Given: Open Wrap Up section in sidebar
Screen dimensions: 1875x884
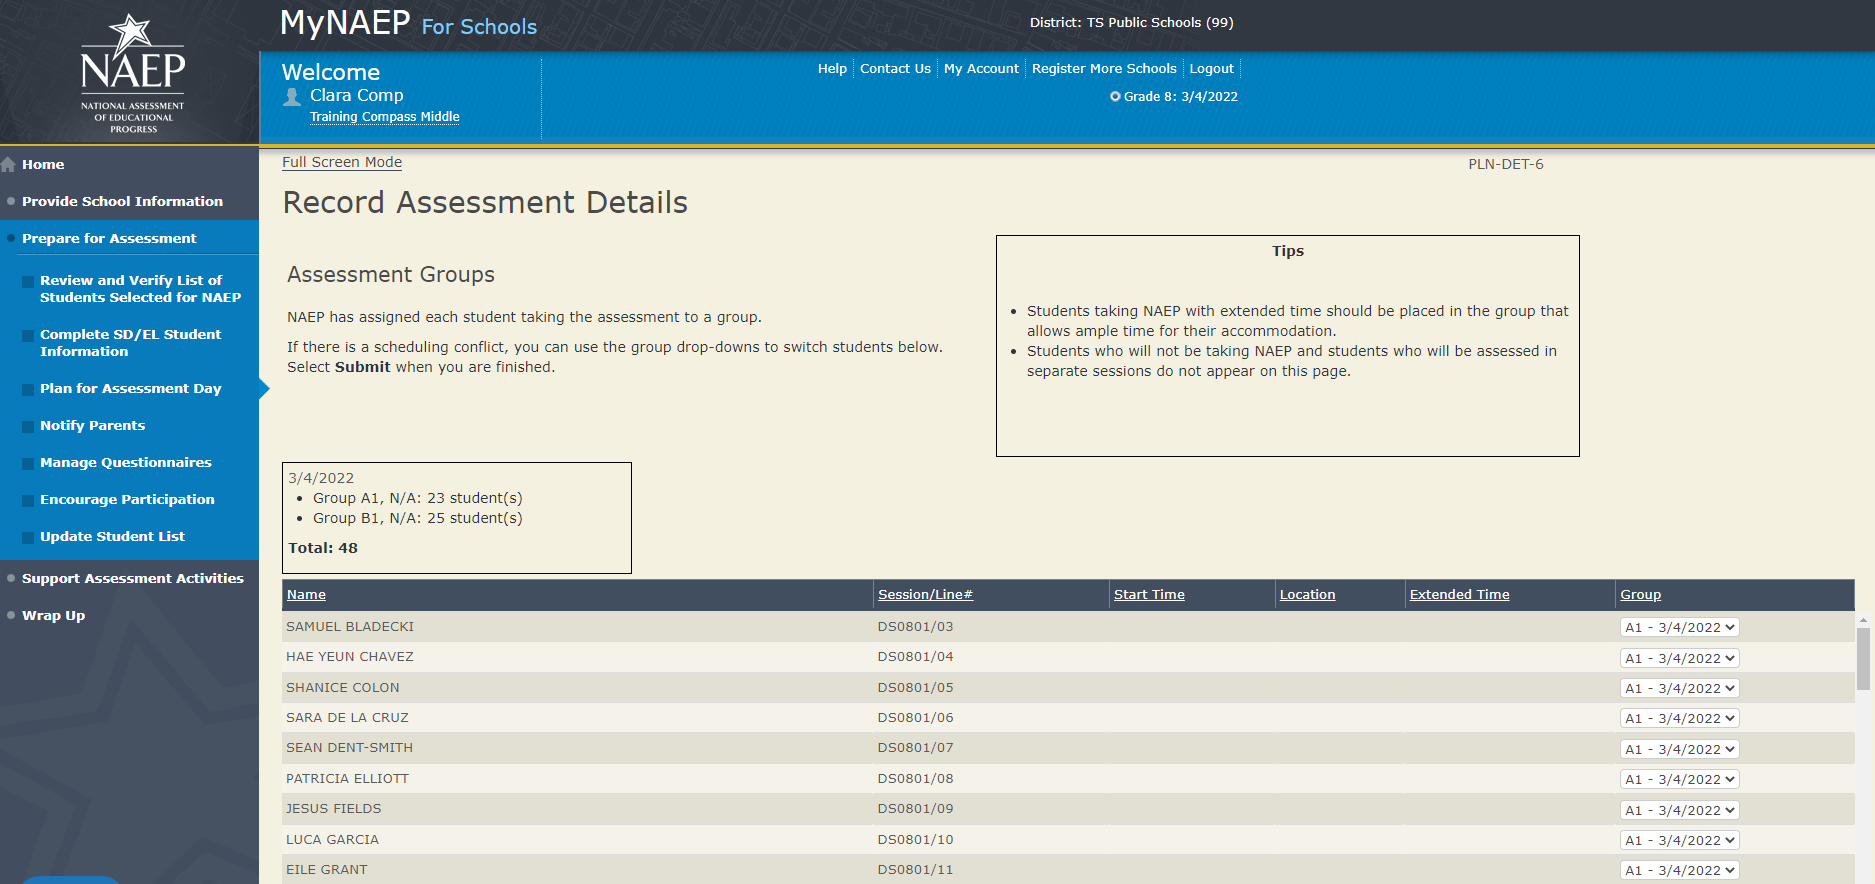Looking at the screenshot, I should (x=53, y=616).
